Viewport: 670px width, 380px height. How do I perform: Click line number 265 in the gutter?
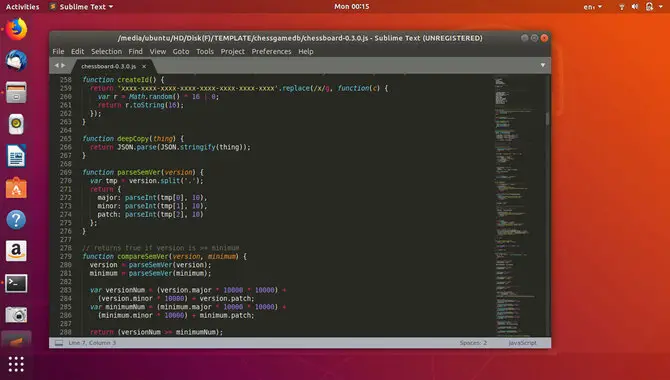click(66, 138)
